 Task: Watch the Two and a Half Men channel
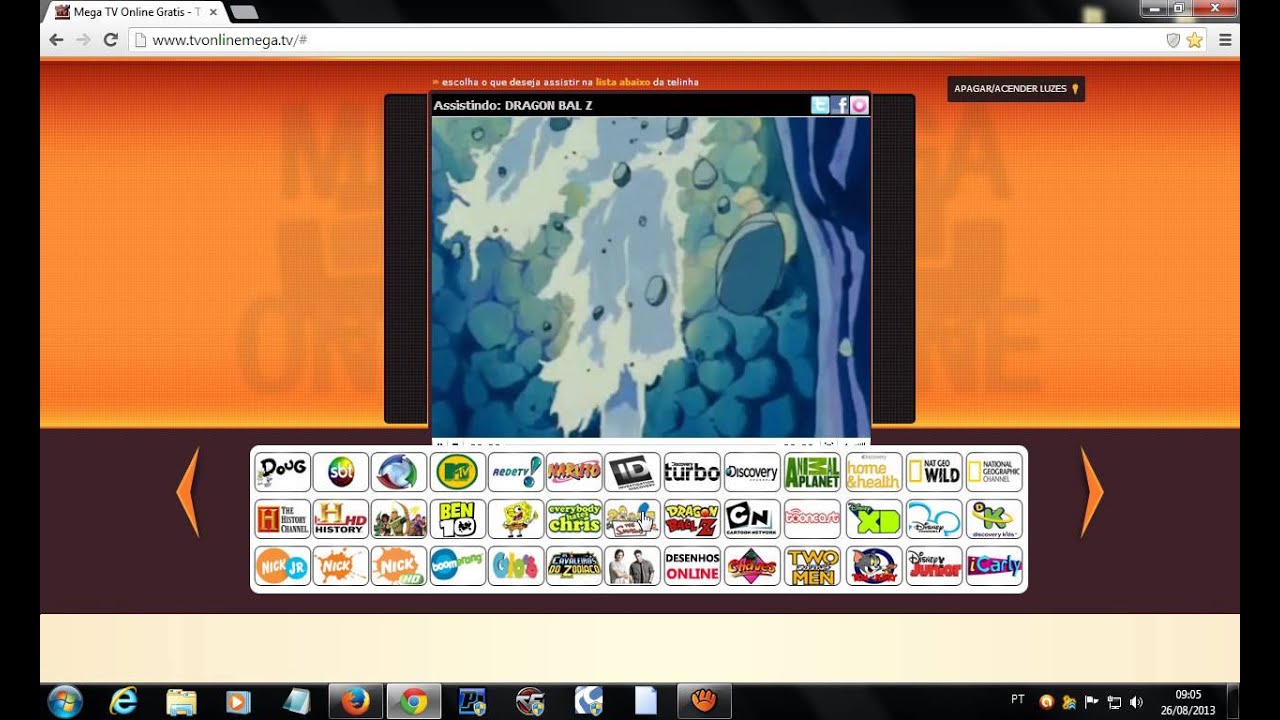tap(812, 566)
